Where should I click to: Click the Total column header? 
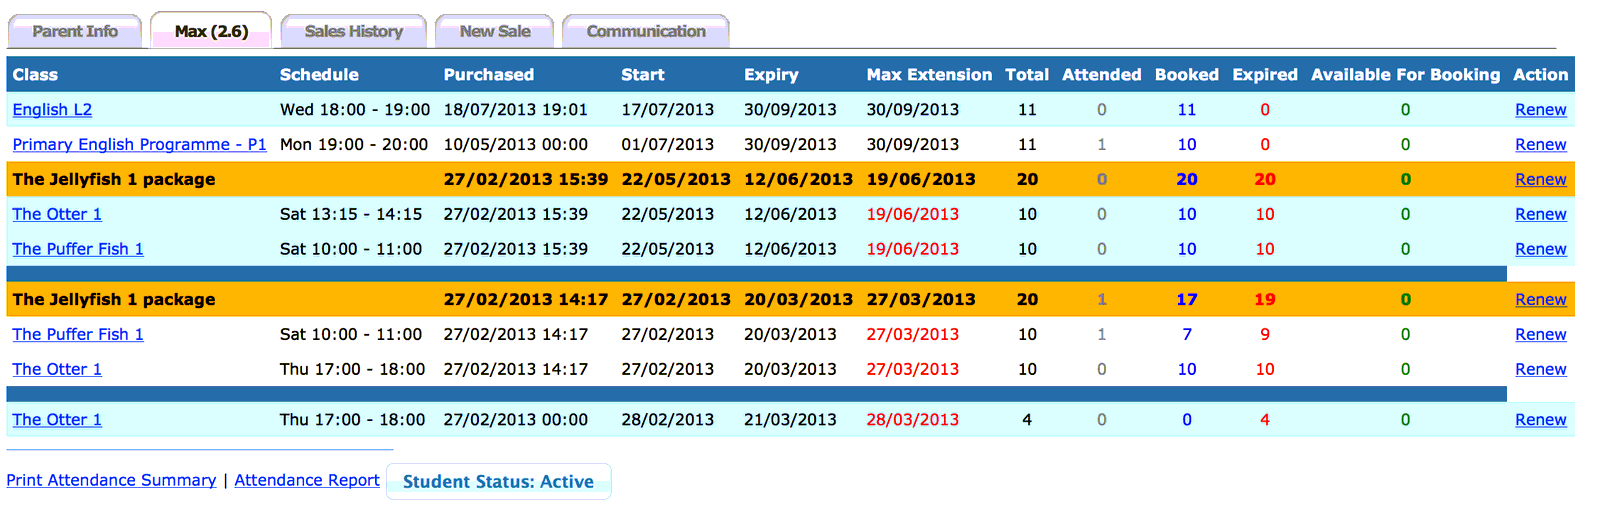tap(1027, 75)
